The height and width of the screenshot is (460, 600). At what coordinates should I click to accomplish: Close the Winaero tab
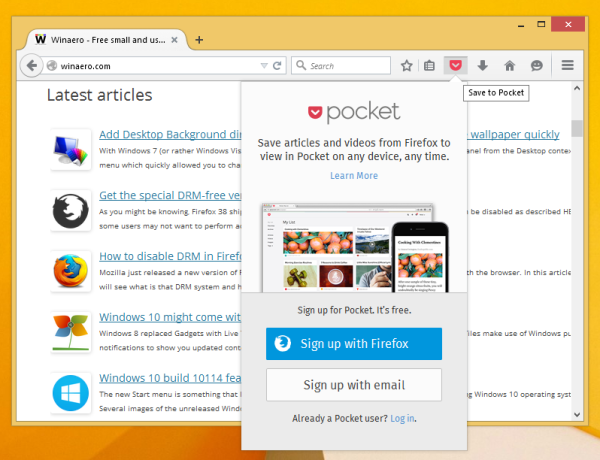coord(174,40)
